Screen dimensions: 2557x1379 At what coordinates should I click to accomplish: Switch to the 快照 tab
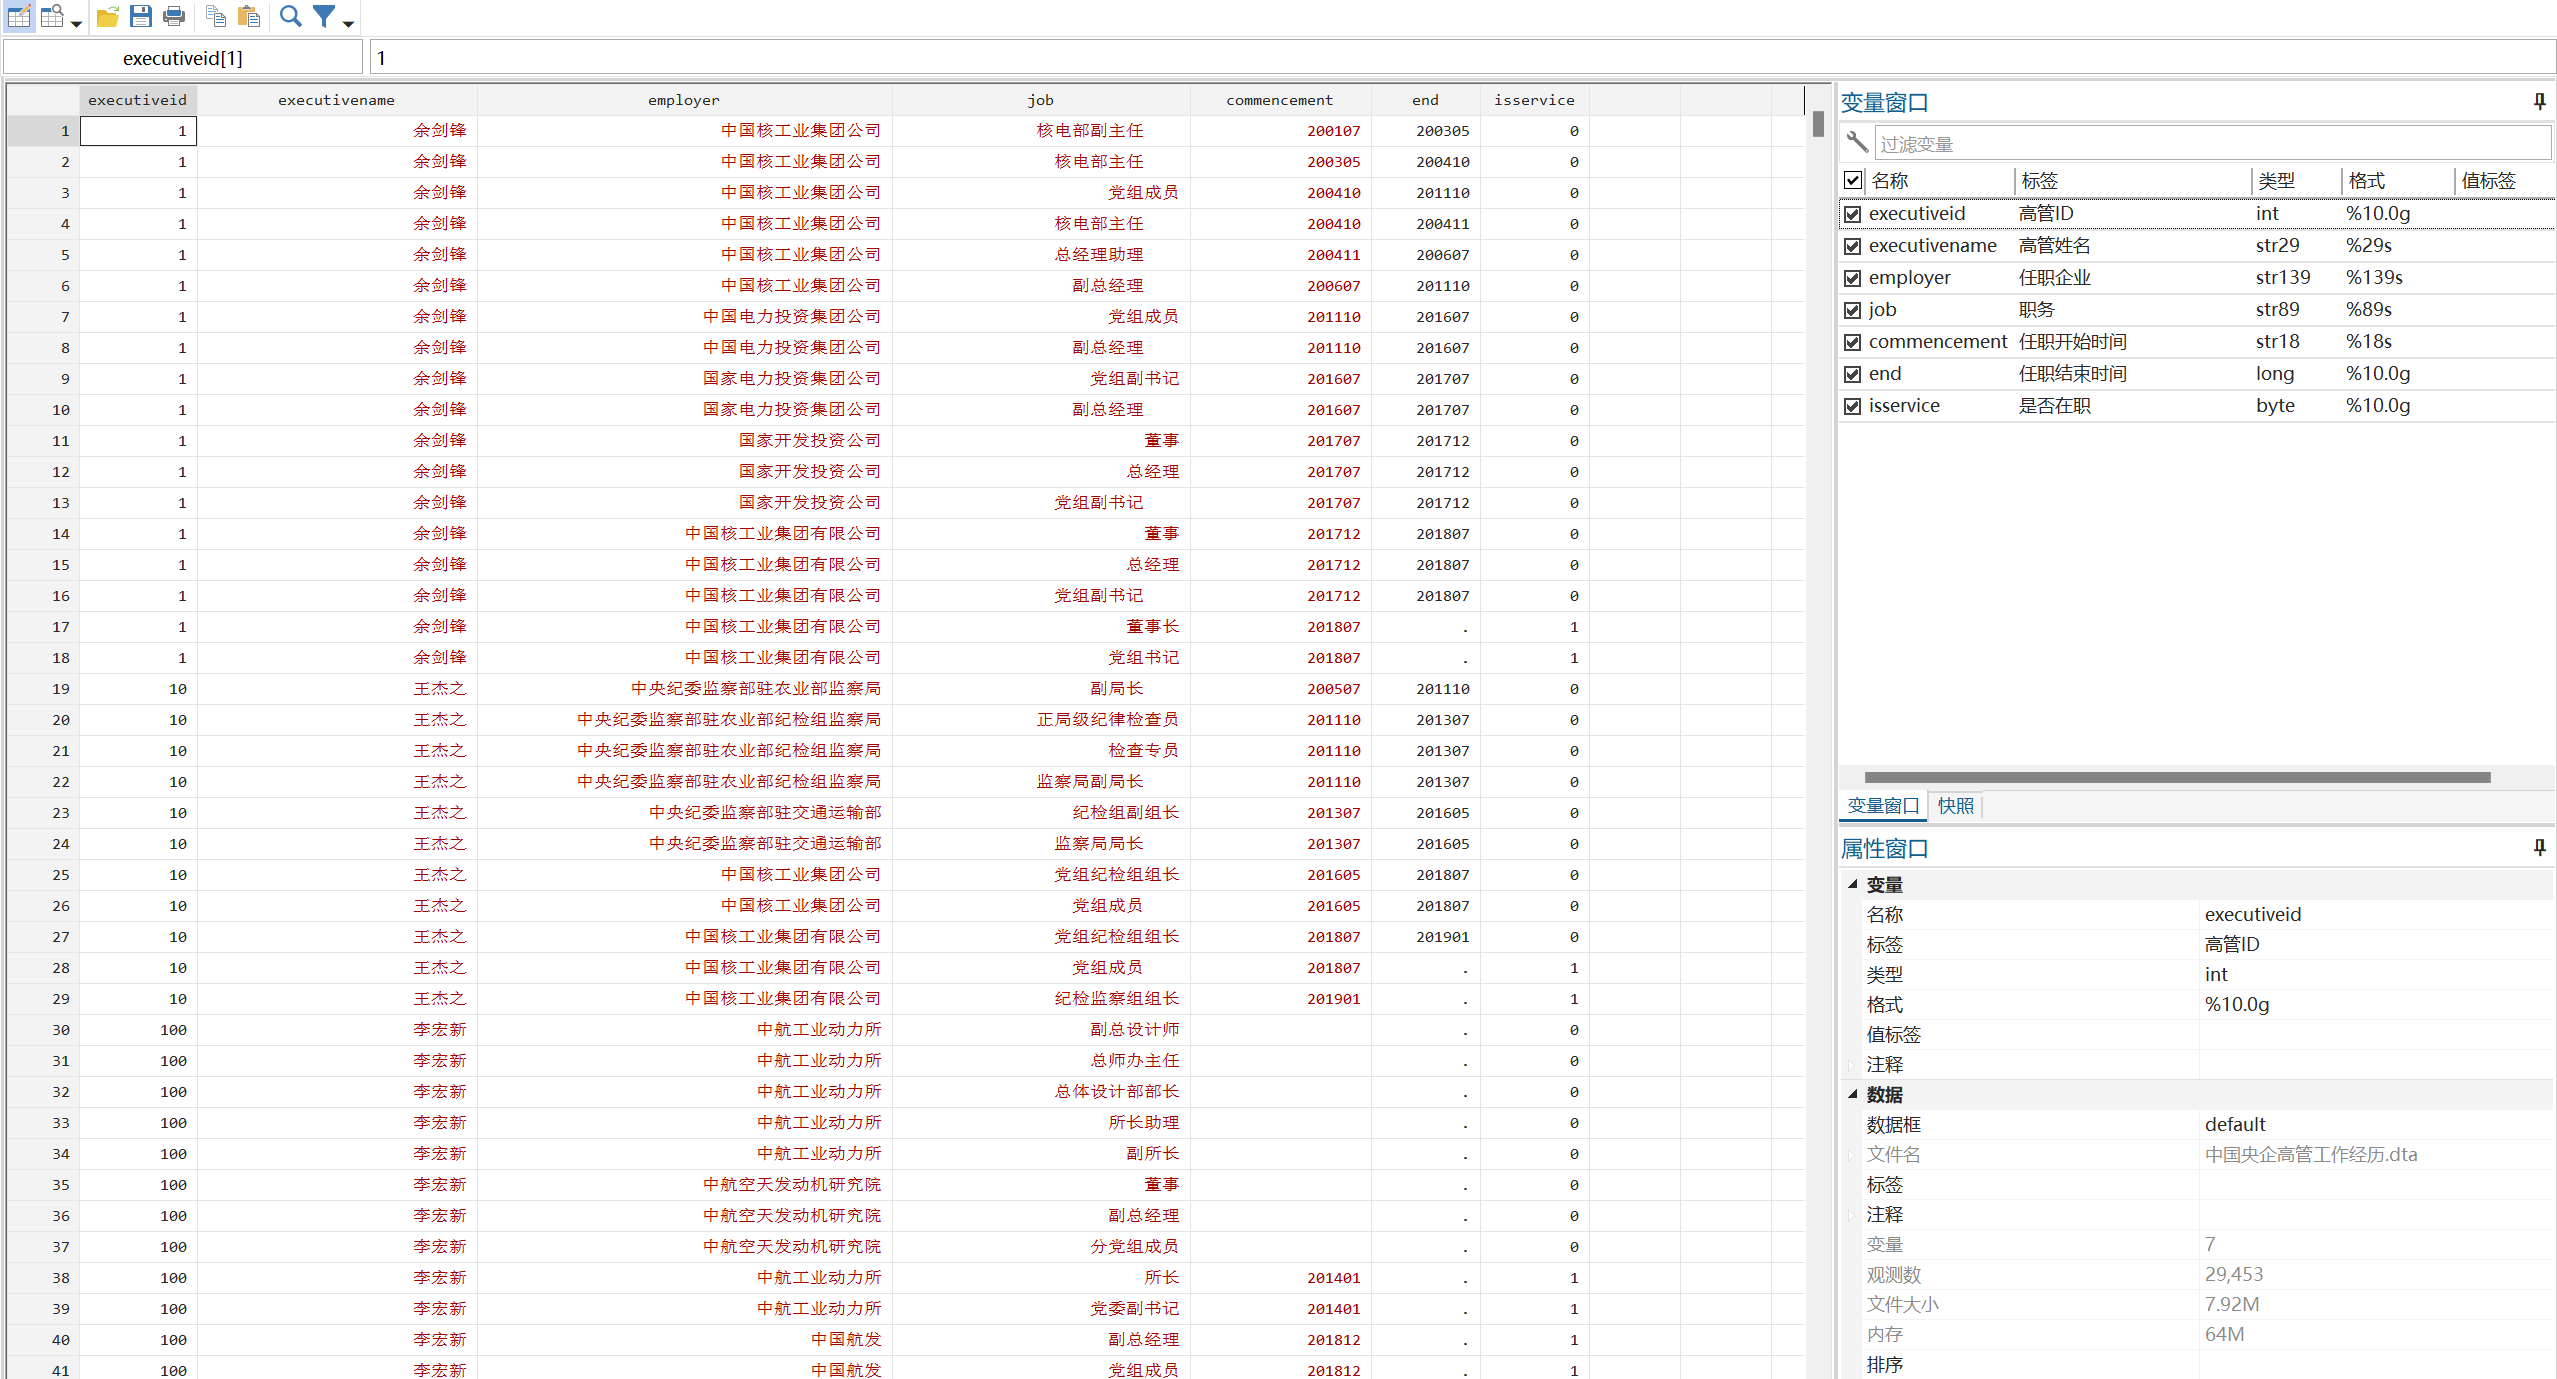[1955, 806]
